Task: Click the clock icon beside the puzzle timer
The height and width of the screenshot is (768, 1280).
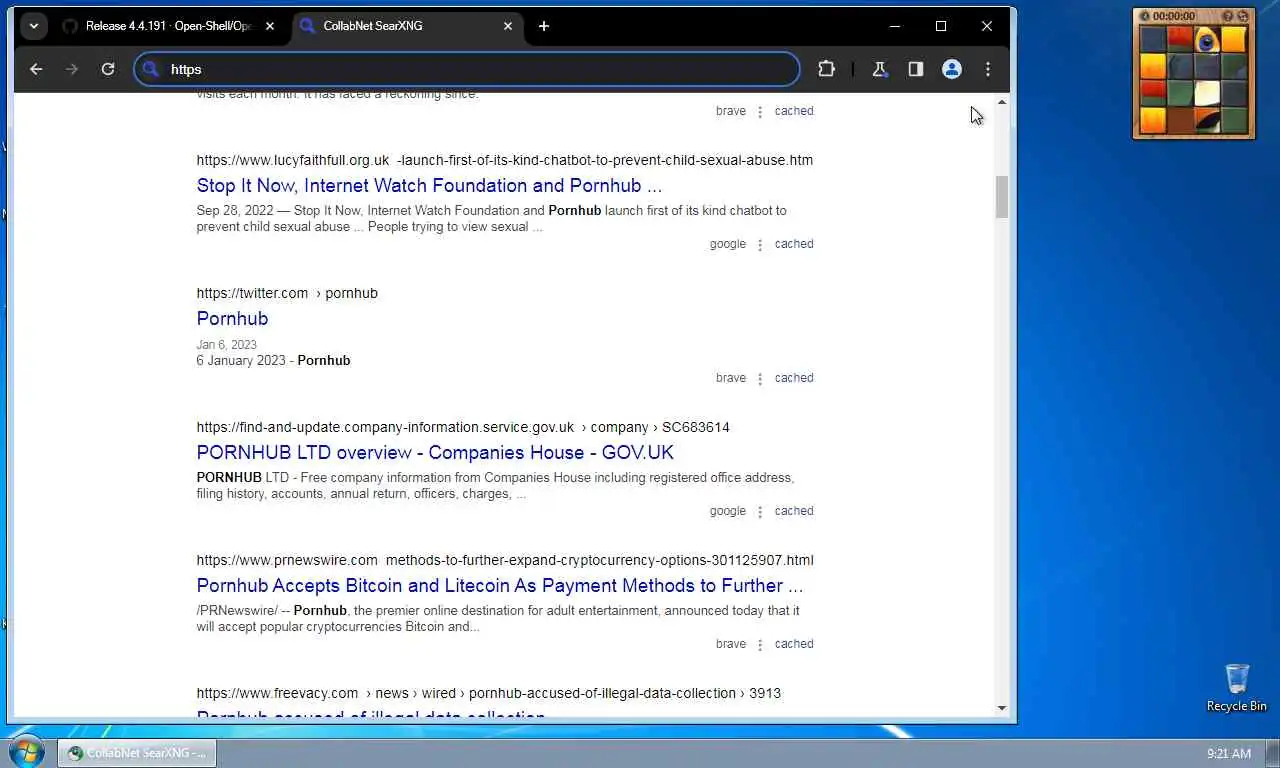Action: click(1145, 16)
